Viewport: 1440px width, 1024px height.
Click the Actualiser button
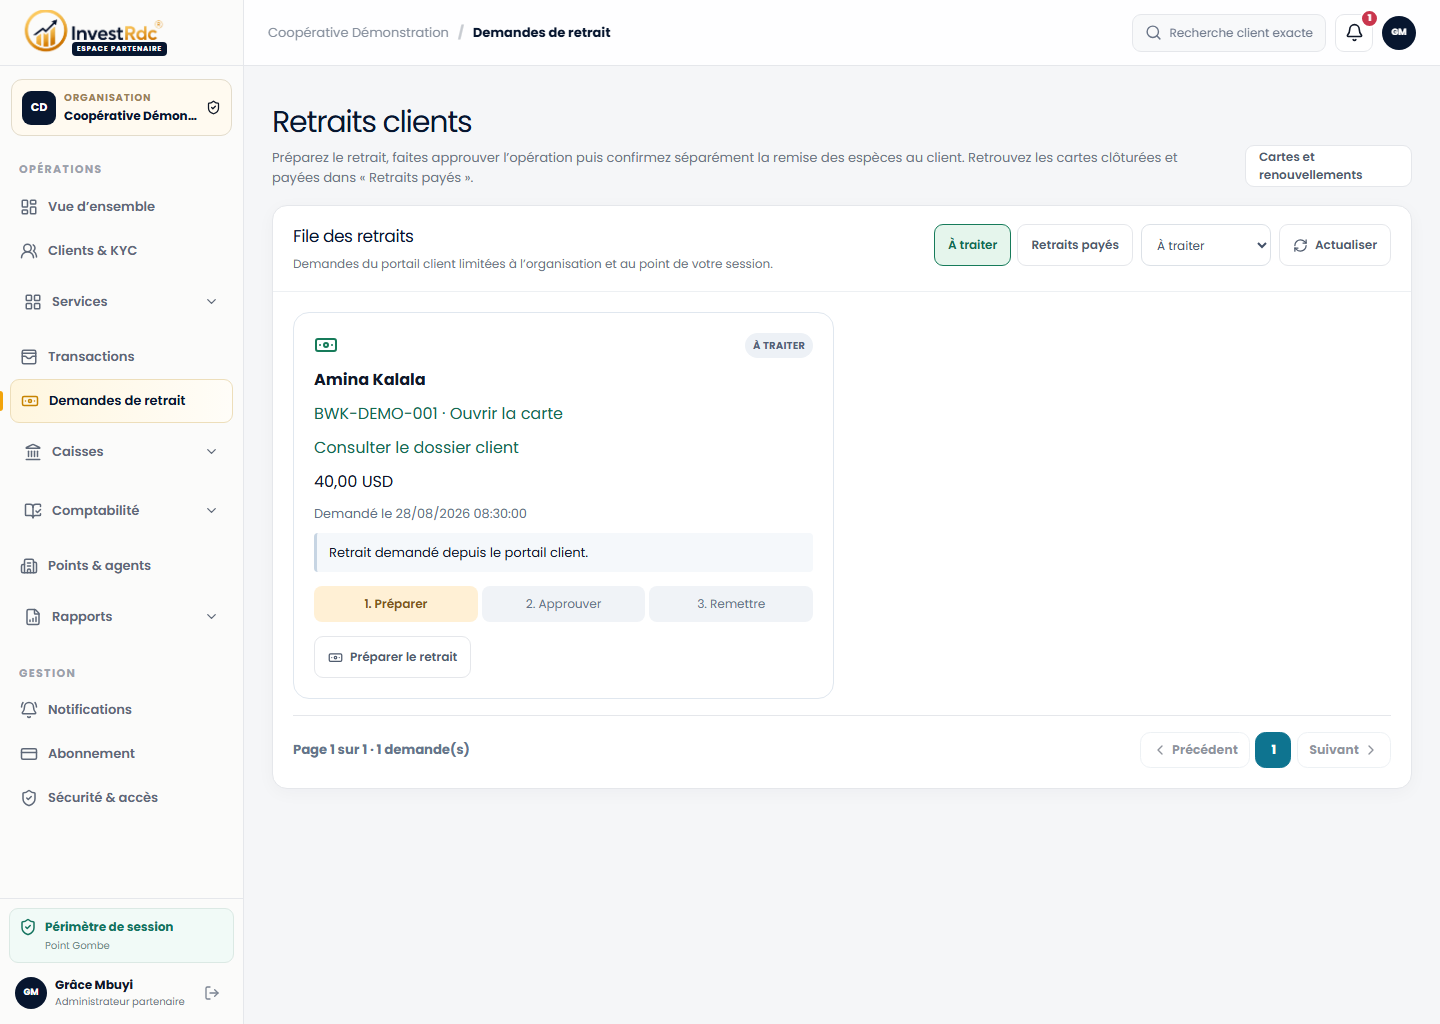pos(1334,245)
